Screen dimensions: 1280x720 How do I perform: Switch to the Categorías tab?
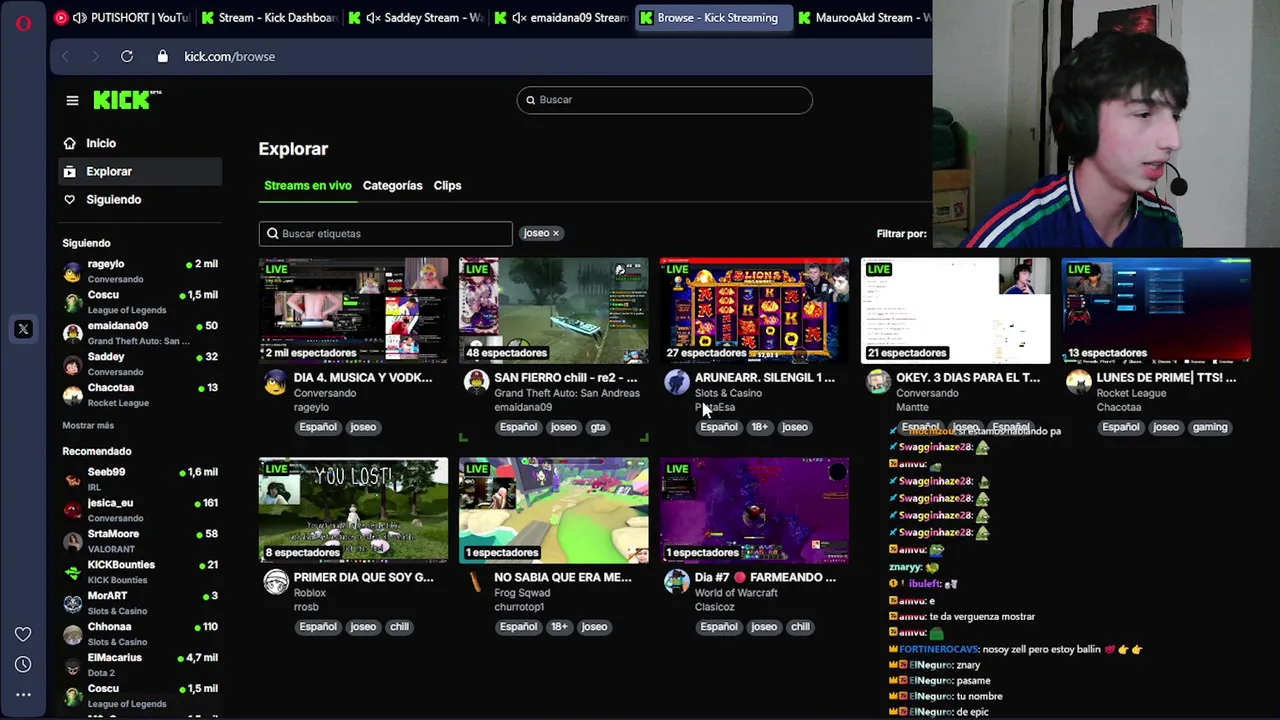[392, 186]
